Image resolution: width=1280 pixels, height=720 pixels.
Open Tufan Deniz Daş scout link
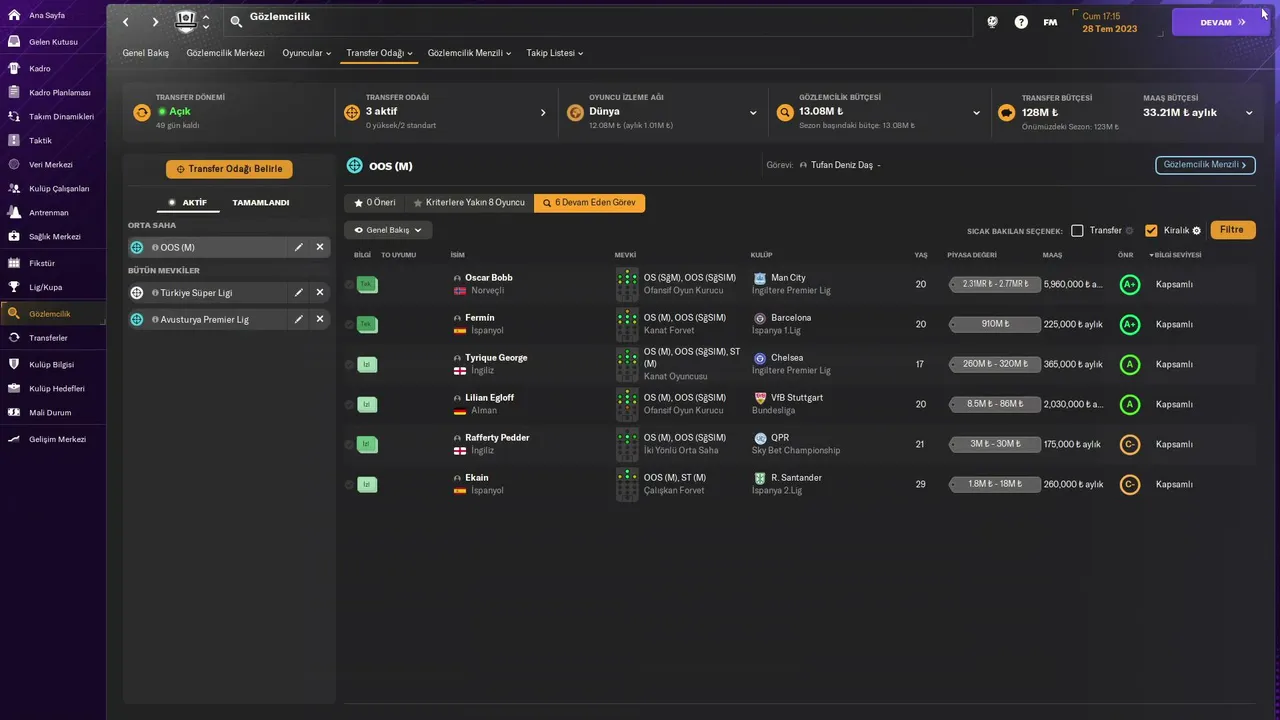[842, 165]
